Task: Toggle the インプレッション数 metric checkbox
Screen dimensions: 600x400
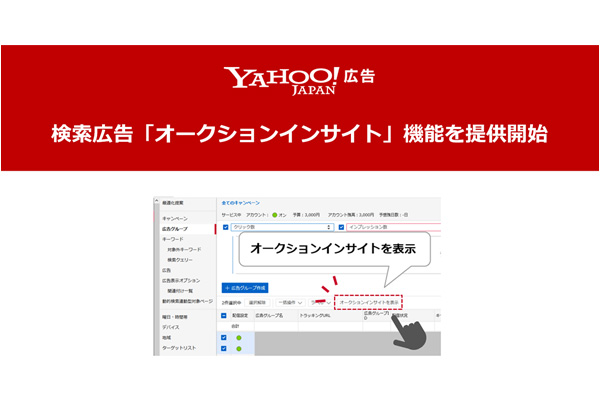Action: [341, 227]
